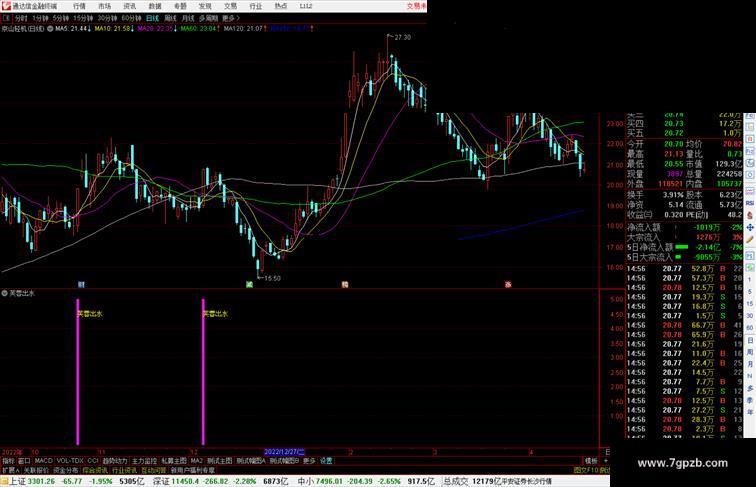Expand 更多 in the indicator tab bar
Viewport: 756px width, 487px height.
tap(309, 461)
